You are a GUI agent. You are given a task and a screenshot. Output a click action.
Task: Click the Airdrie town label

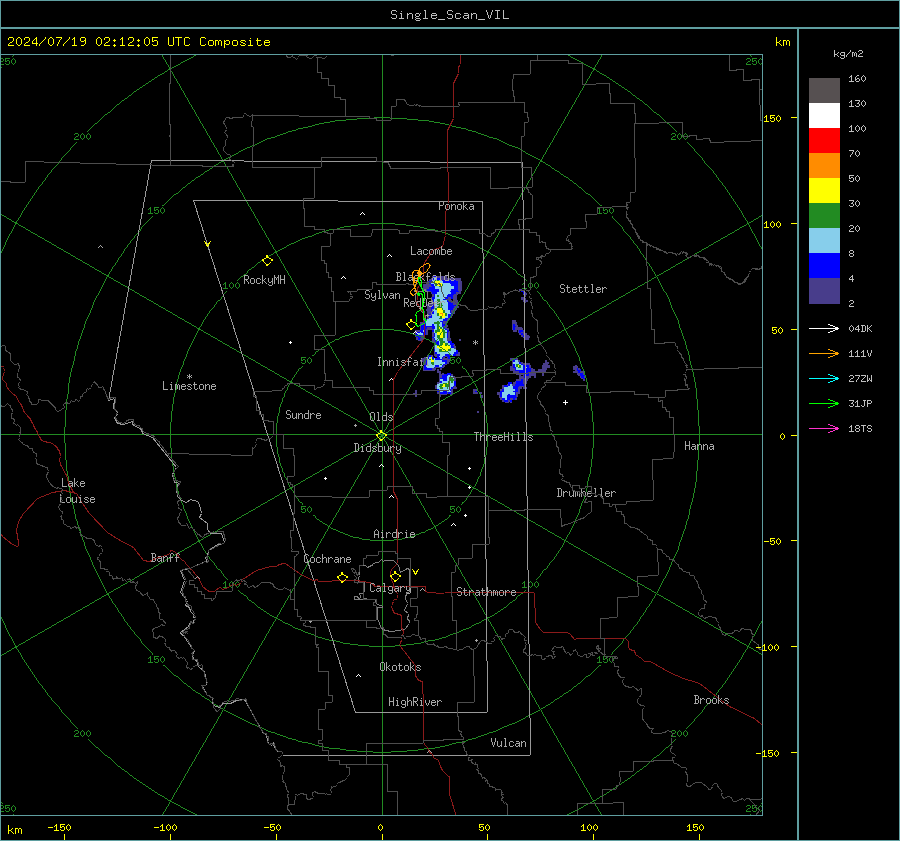pos(394,534)
